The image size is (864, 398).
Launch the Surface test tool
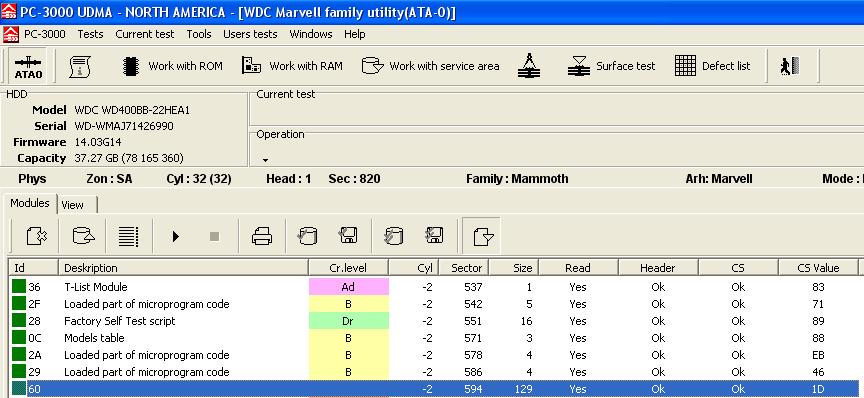coord(611,66)
